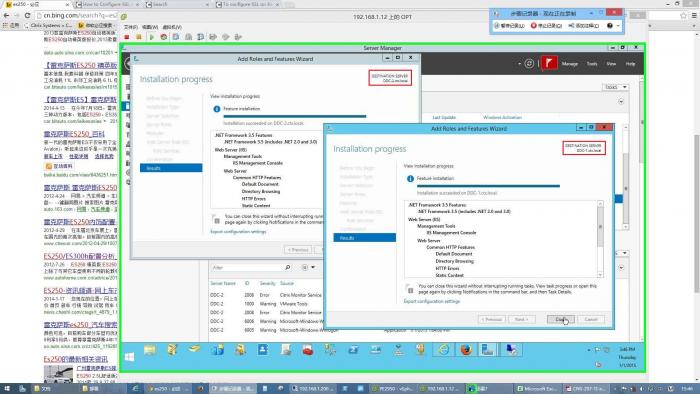
Task: Show hidden icons arrow in VM system tray
Action: 589,350
